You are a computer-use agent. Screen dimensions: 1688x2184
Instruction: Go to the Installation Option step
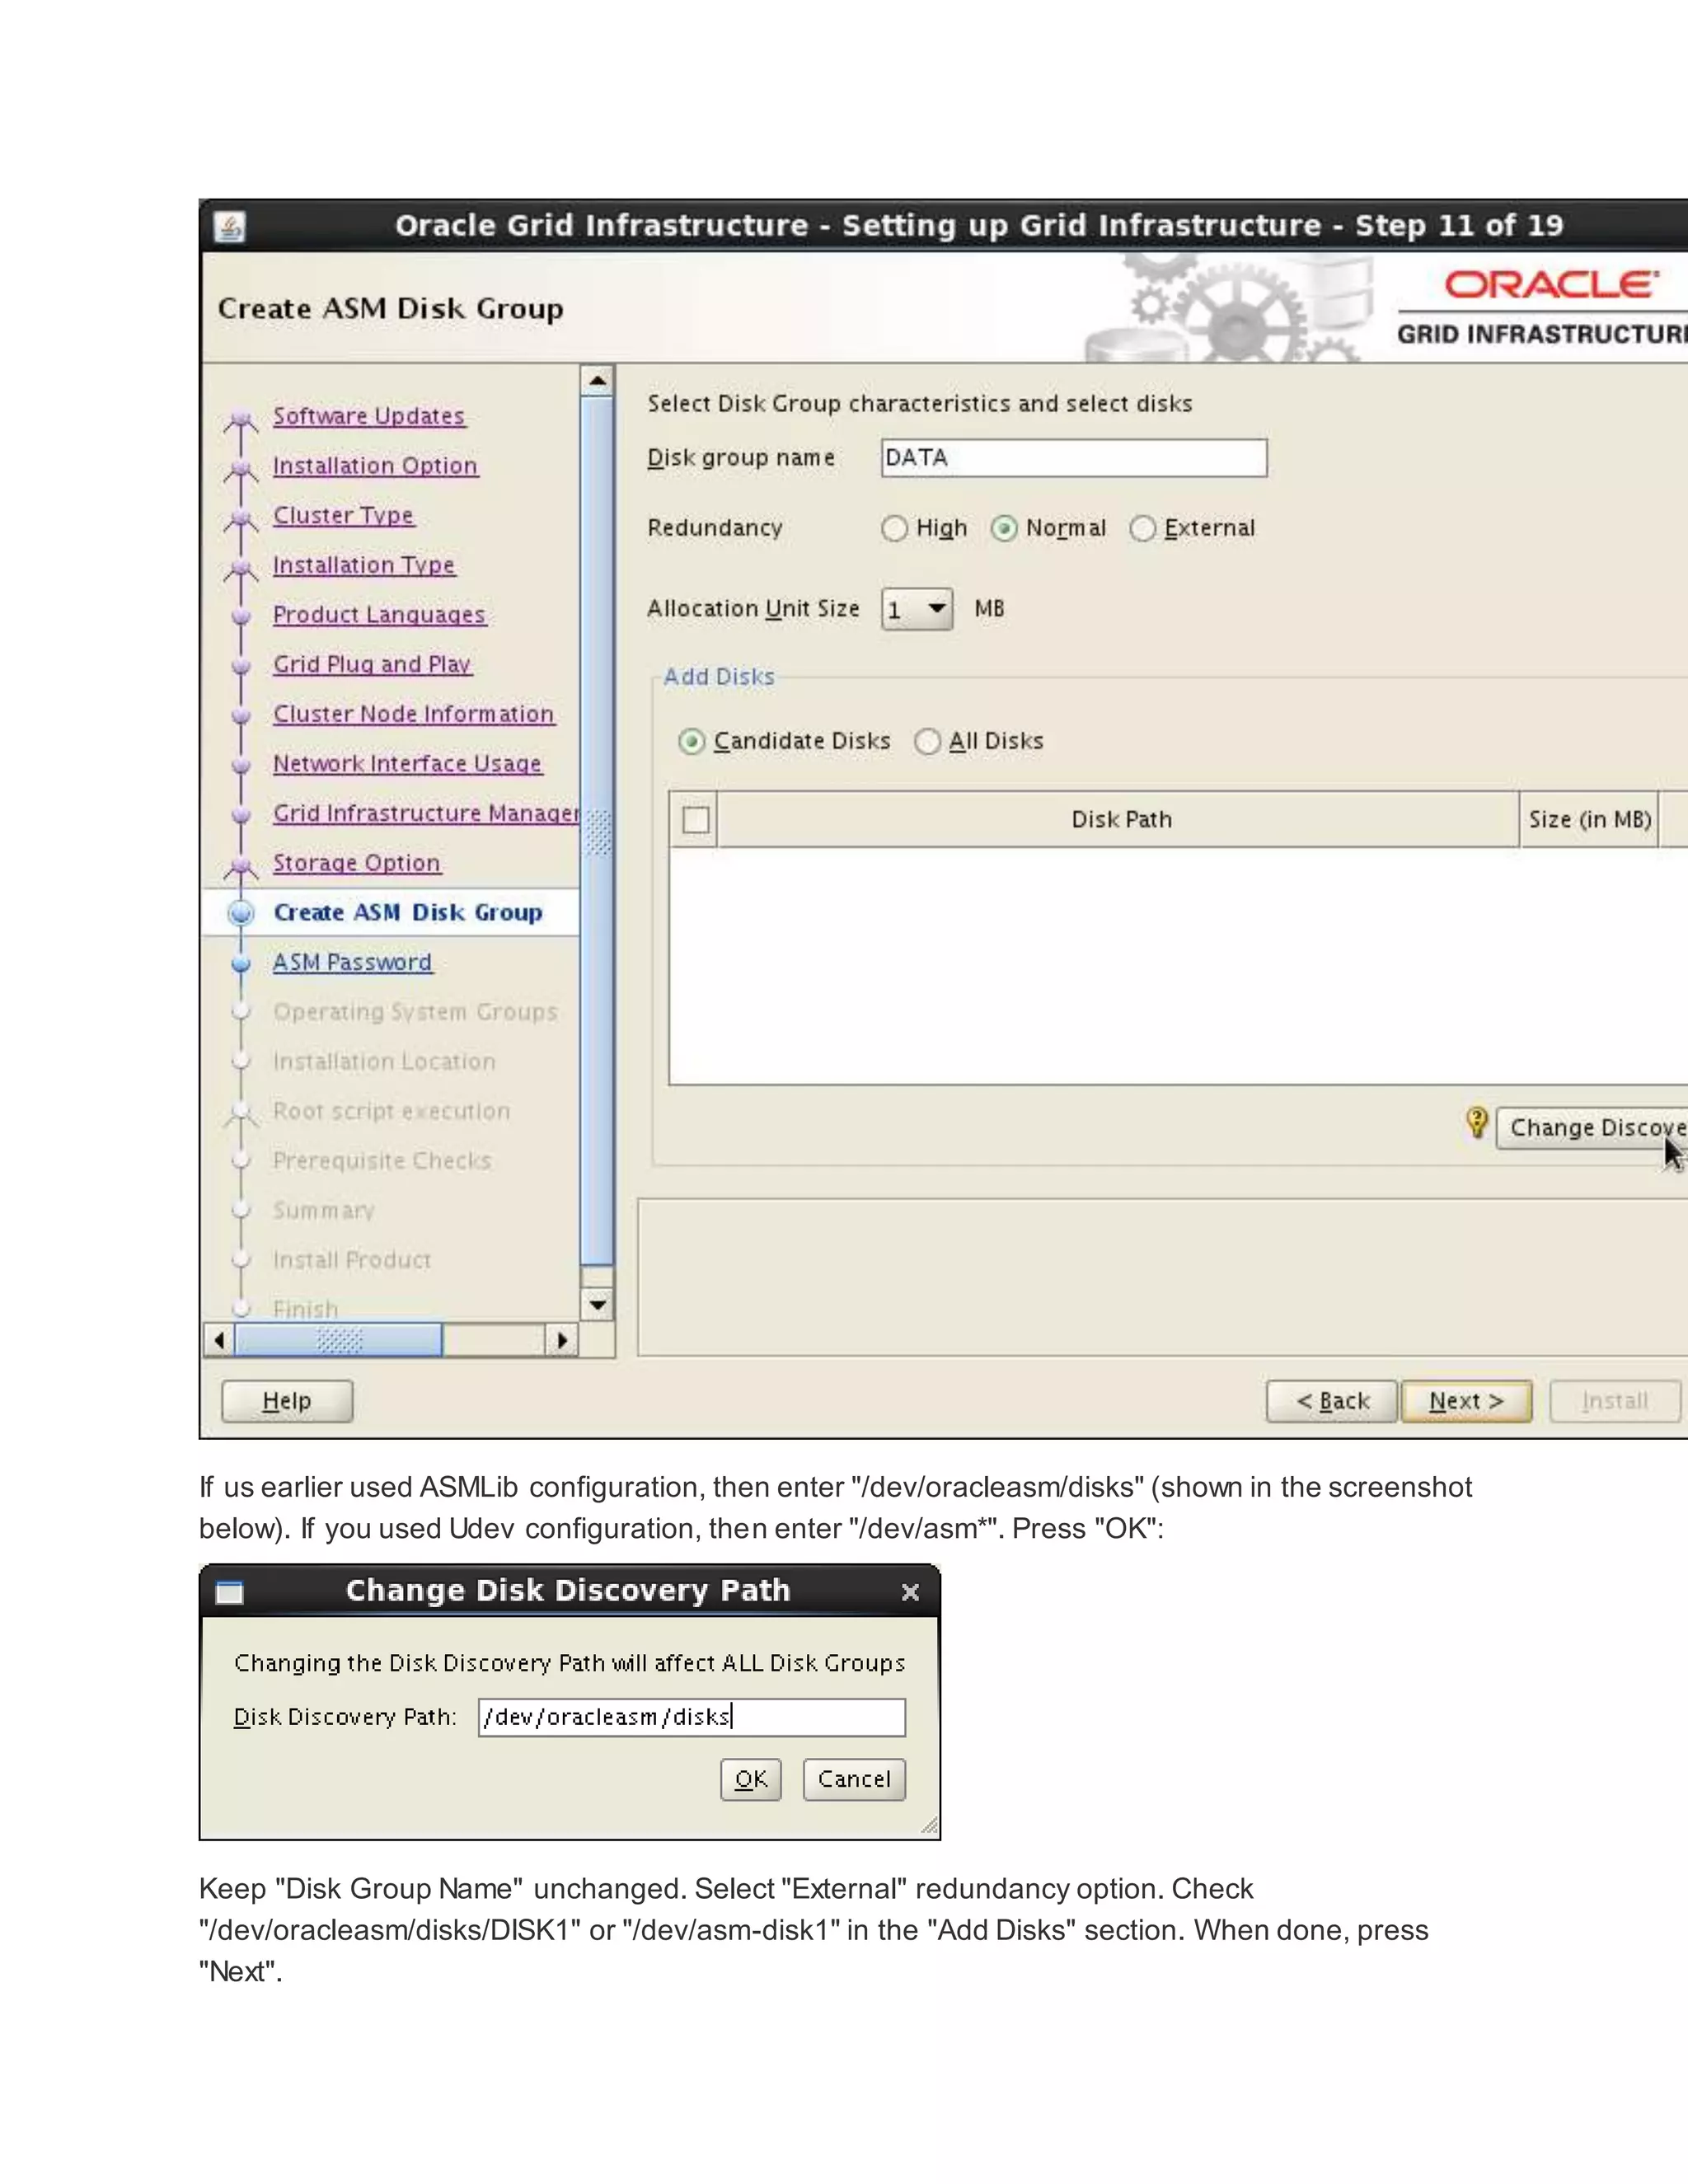point(375,466)
